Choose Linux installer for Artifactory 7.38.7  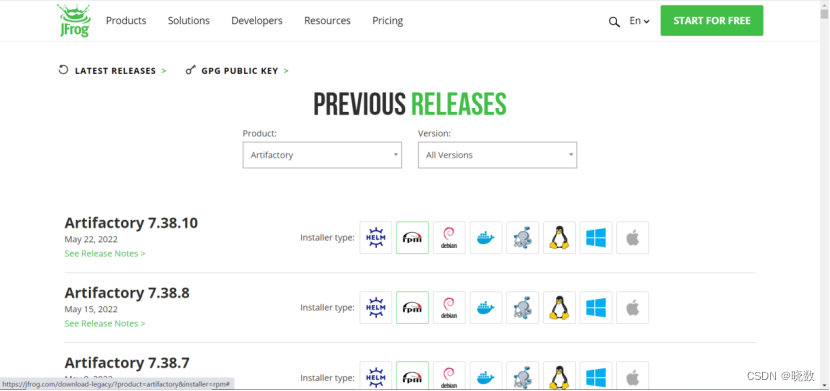click(560, 376)
